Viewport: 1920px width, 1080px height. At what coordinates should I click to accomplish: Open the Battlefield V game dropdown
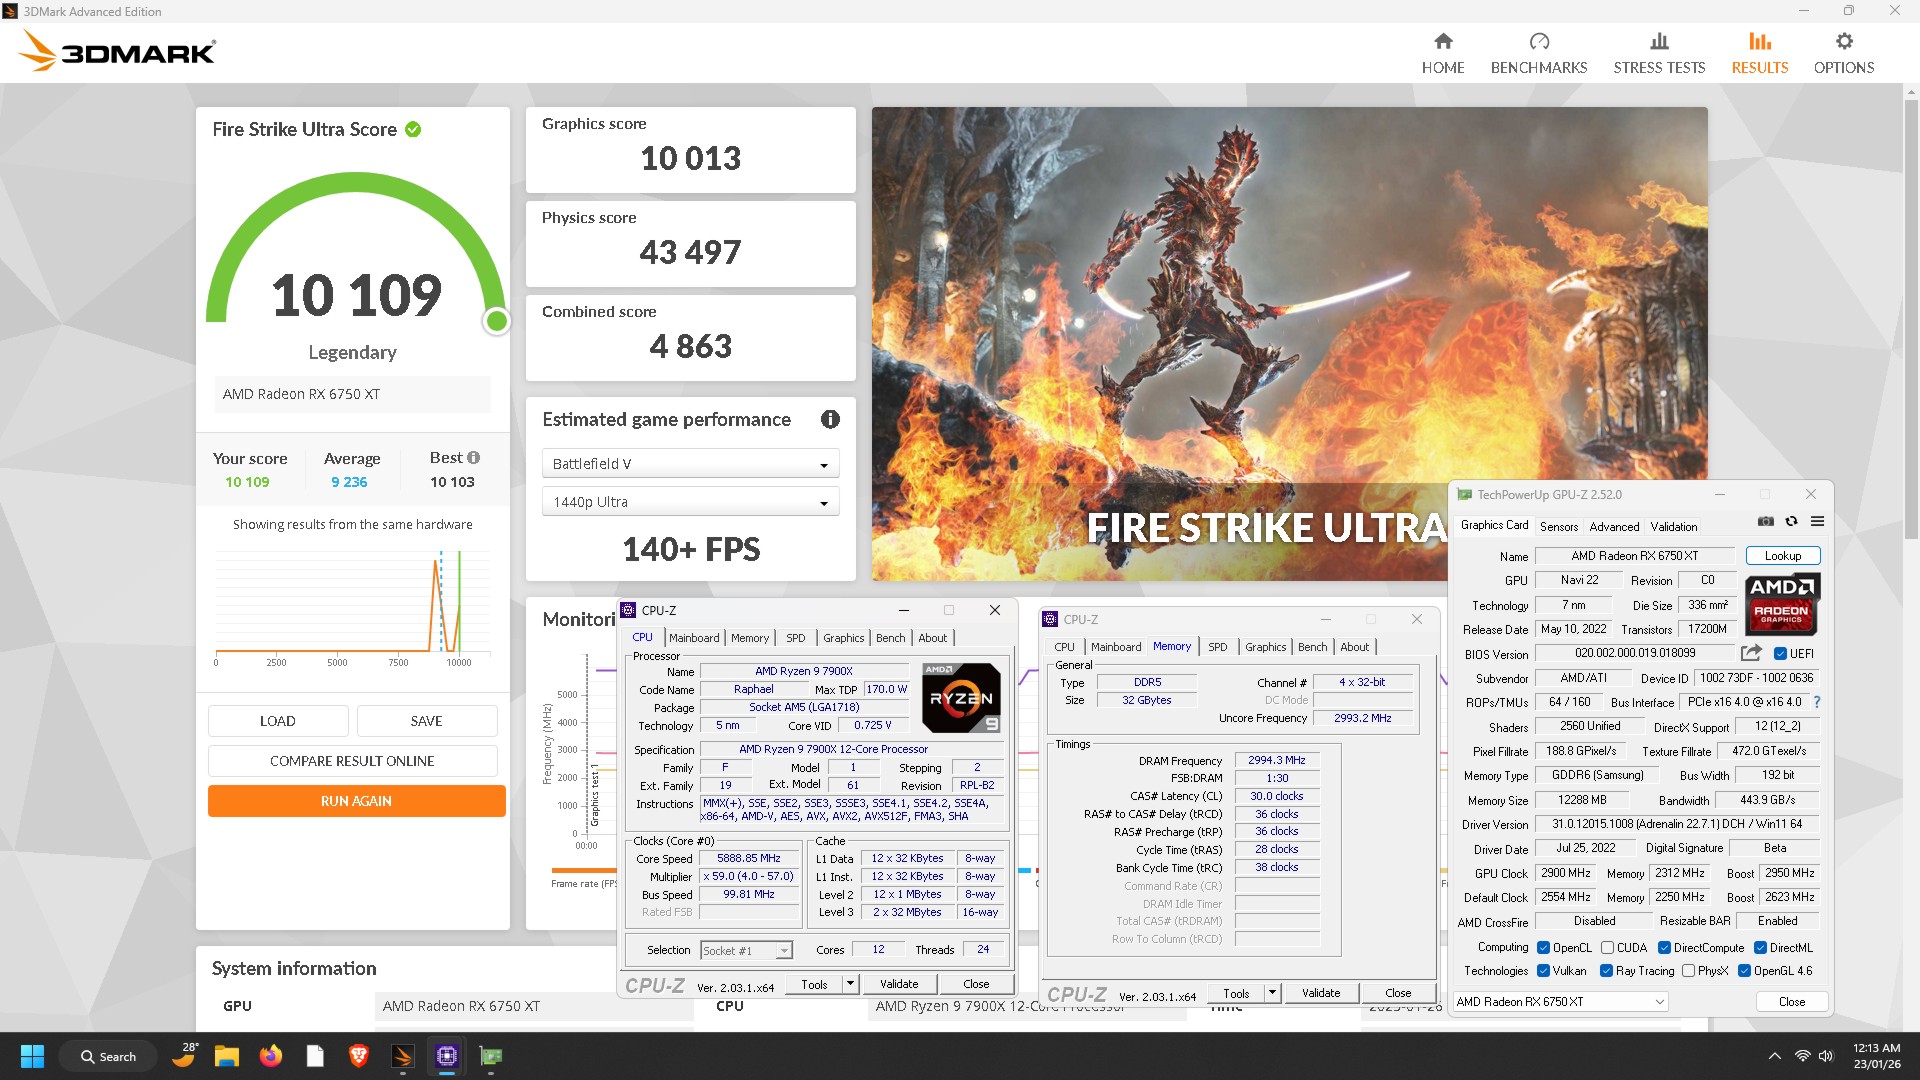tap(690, 464)
